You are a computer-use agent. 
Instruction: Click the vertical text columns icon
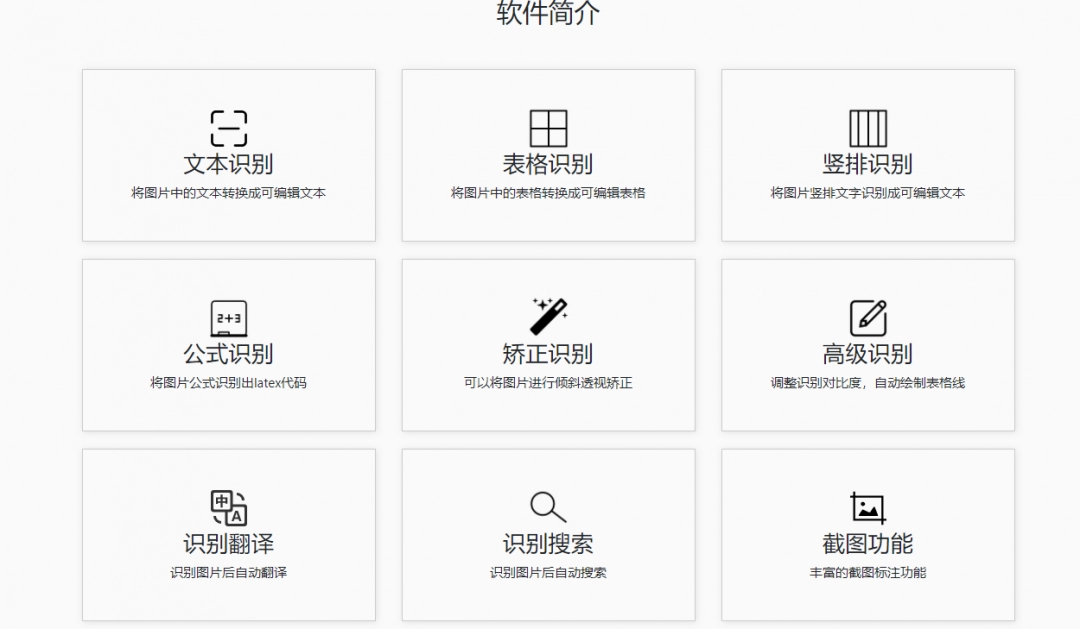(868, 128)
